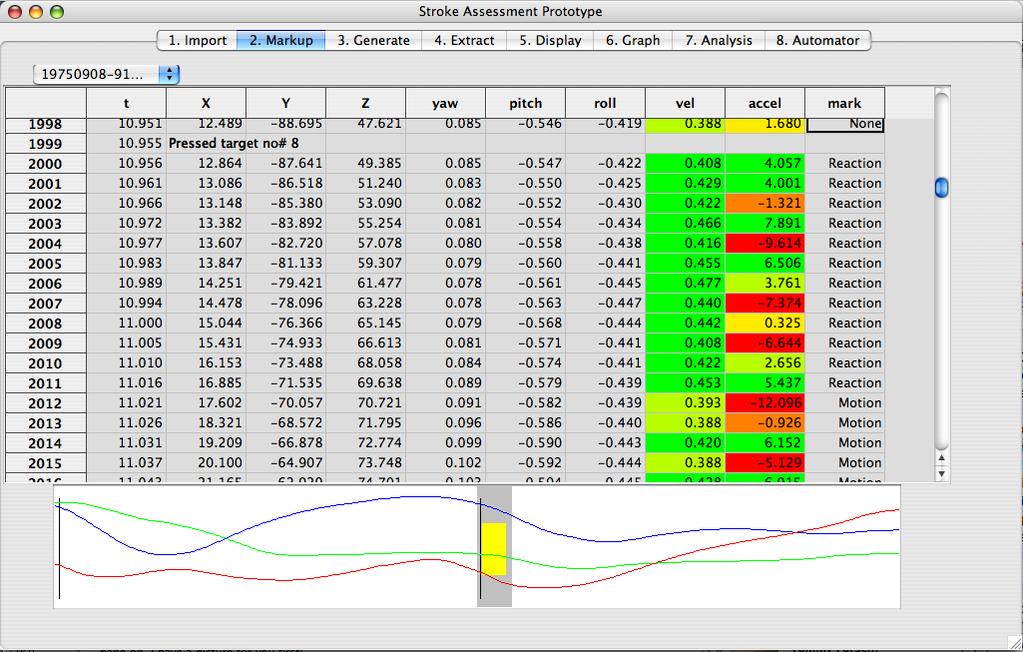1023x652 pixels.
Task: Select row header 2008
Action: [x=46, y=324]
